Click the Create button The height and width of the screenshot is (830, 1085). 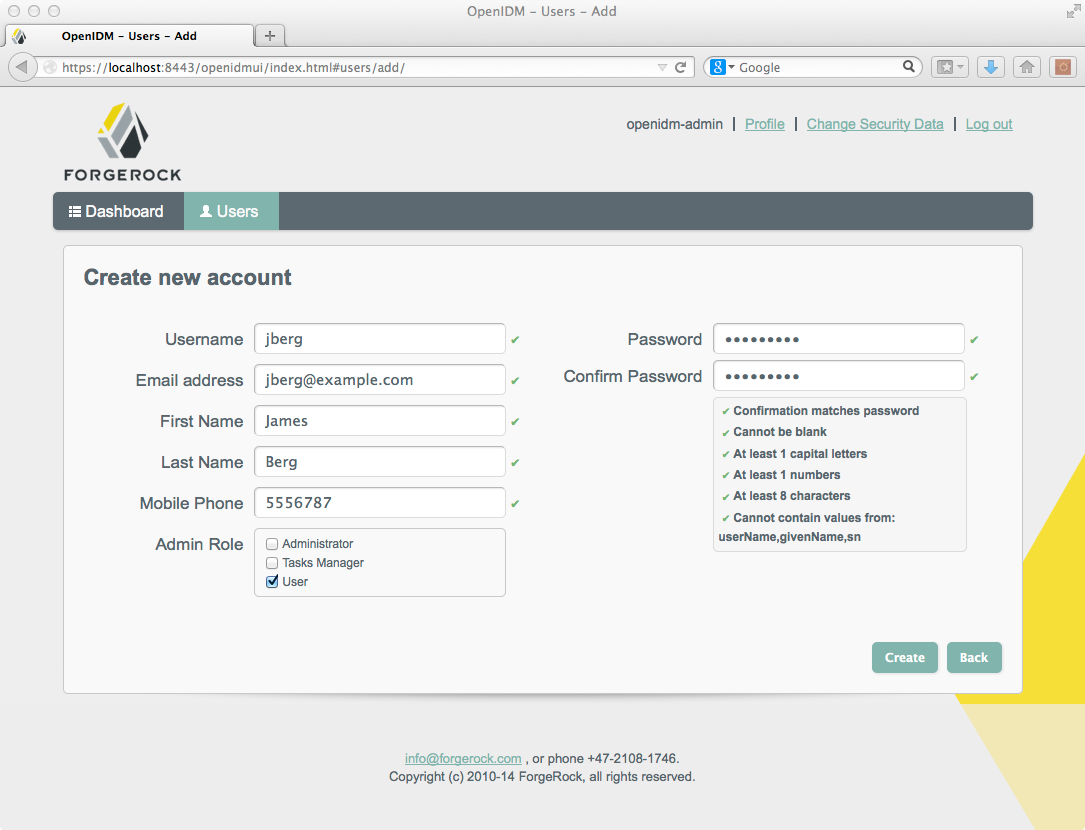click(x=904, y=657)
